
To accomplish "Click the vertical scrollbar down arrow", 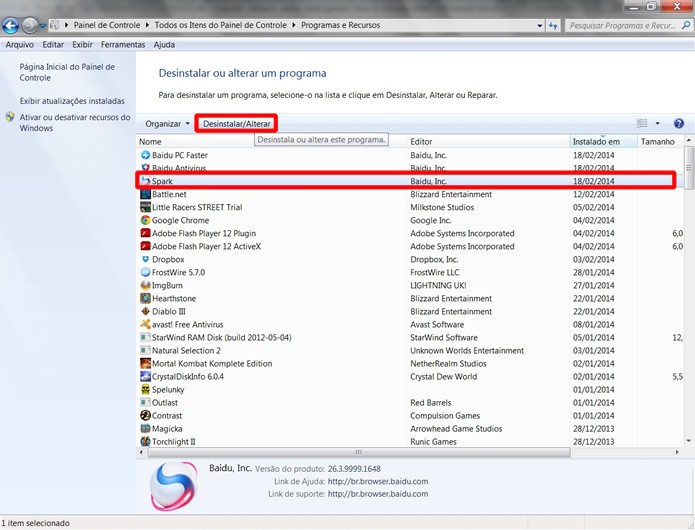I will [688, 441].
